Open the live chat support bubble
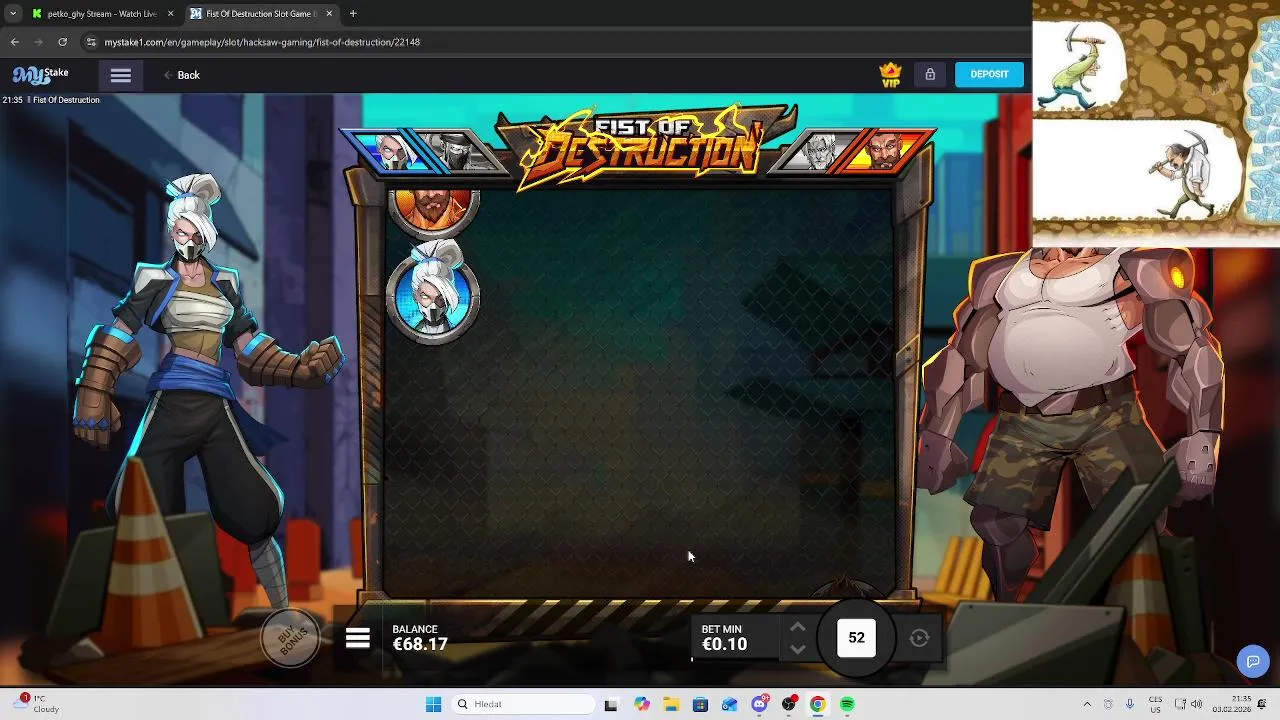 coord(1252,661)
